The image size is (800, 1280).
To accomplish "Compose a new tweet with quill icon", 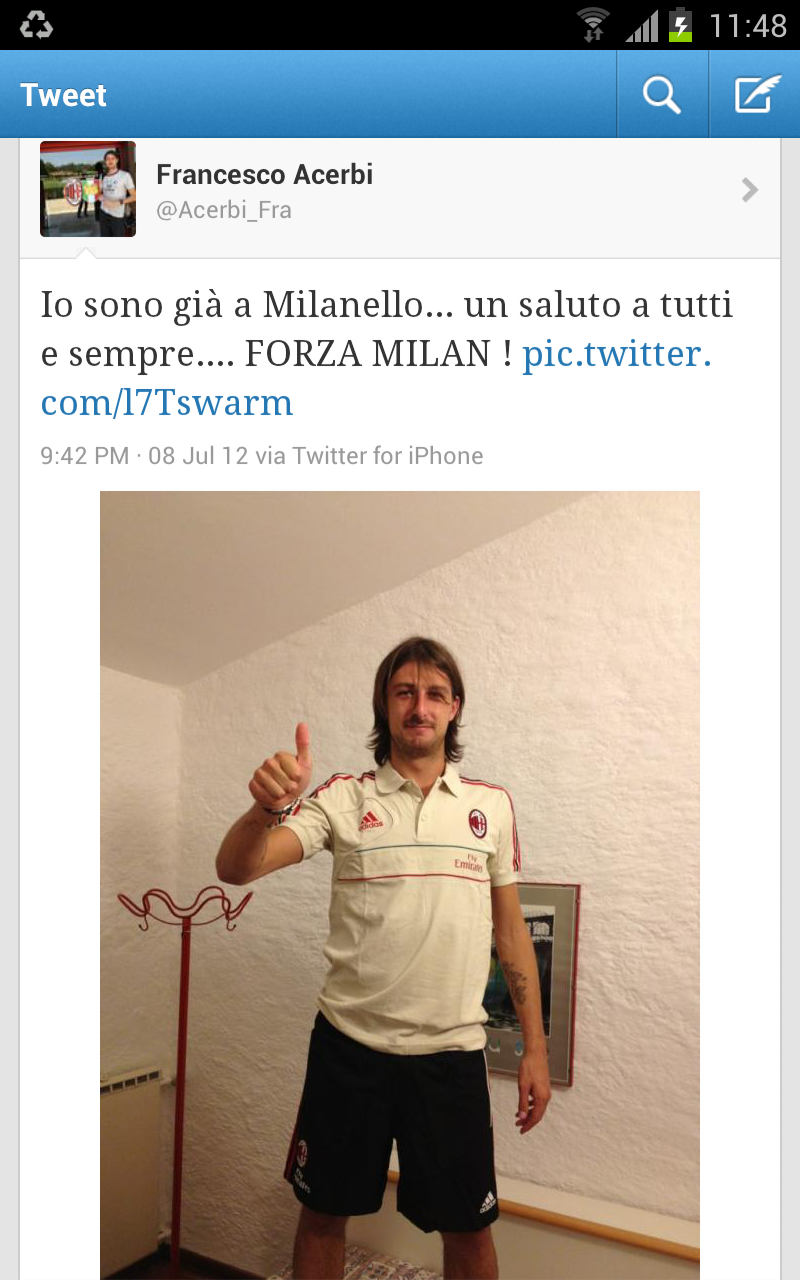I will coord(757,95).
